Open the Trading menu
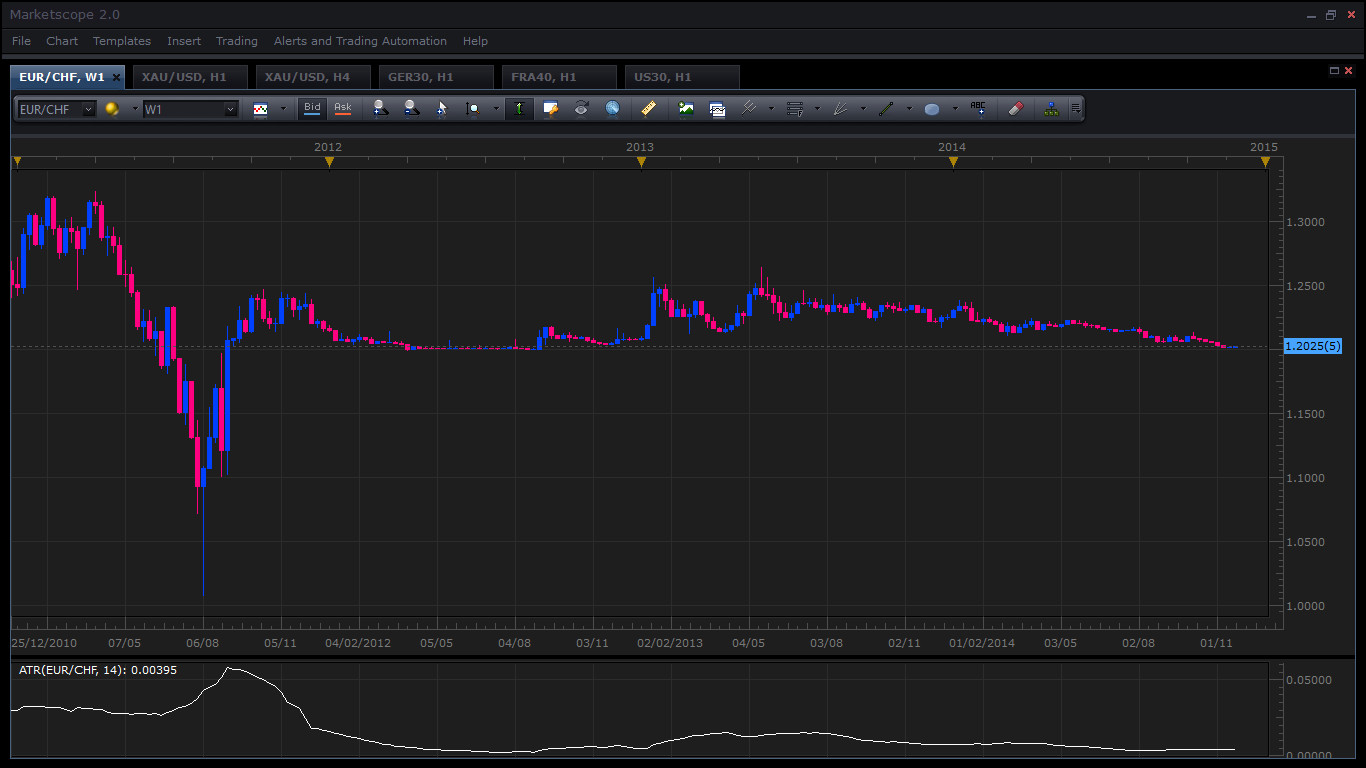Screen dimensions: 1366x768 click(x=236, y=41)
